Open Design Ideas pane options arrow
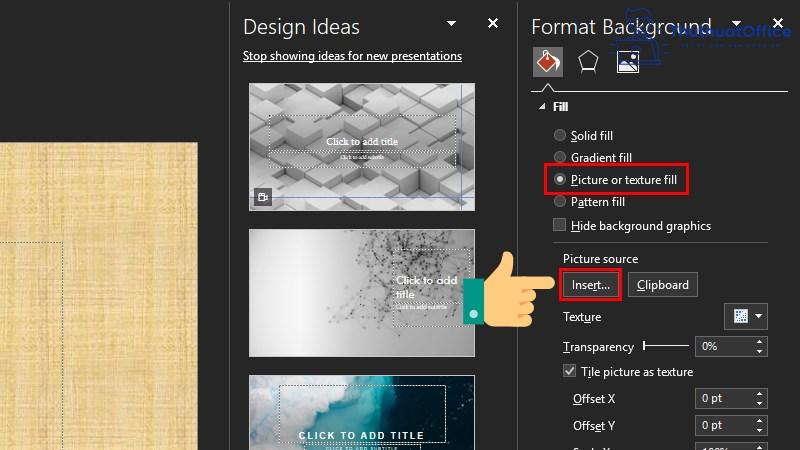 tap(452, 23)
